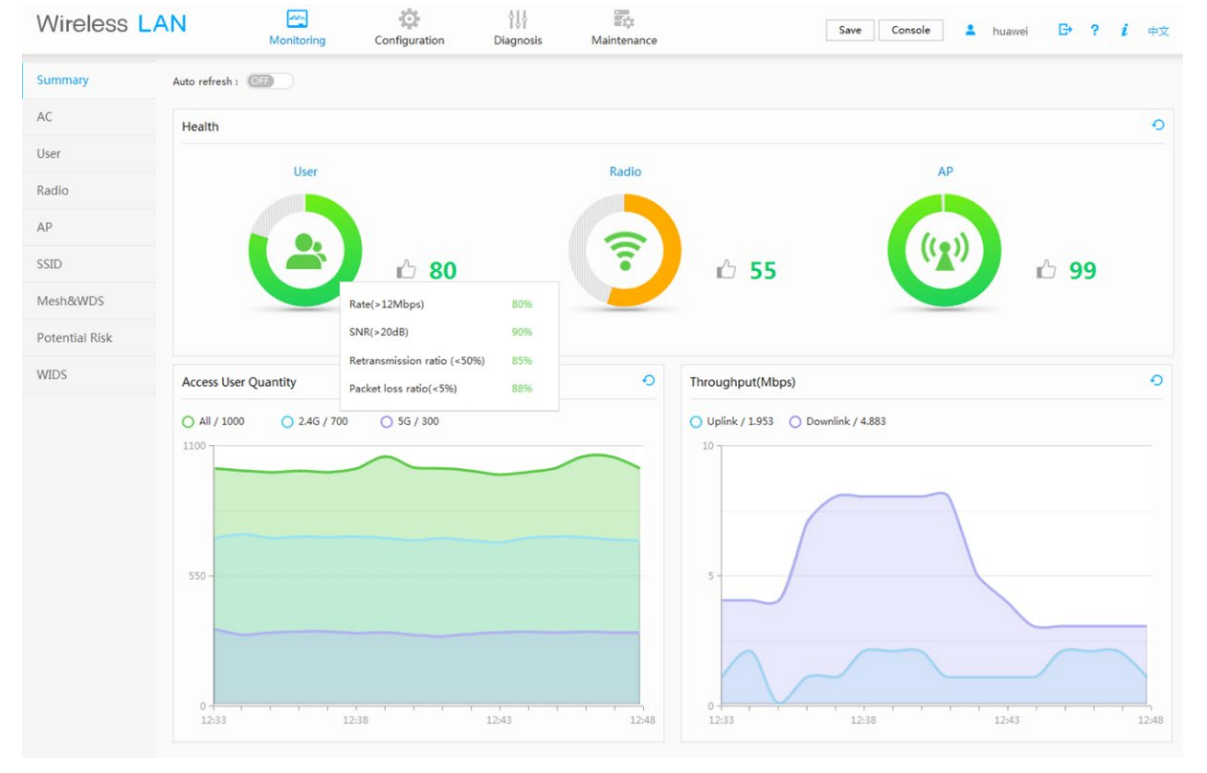1207x773 pixels.
Task: Open the Diagnosis sliders icon
Action: point(518,19)
